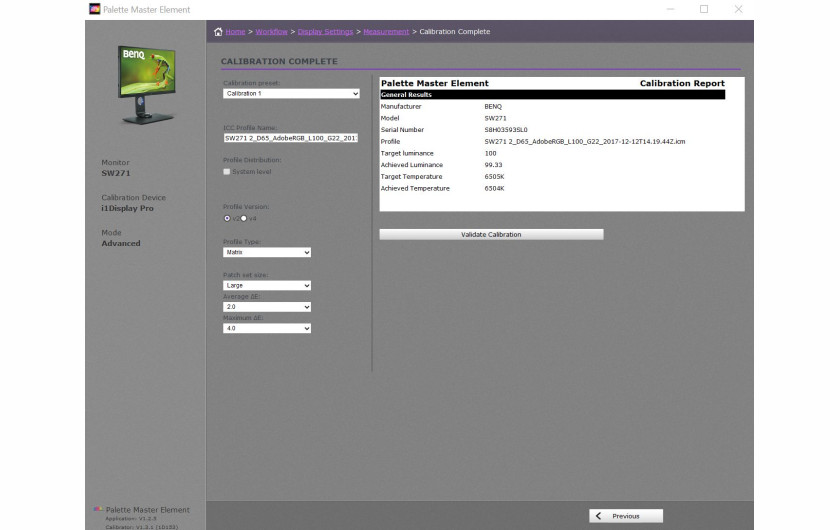This screenshot has height=530, width=840.
Task: Open the Maximum ΔE dropdown
Action: coord(267,328)
